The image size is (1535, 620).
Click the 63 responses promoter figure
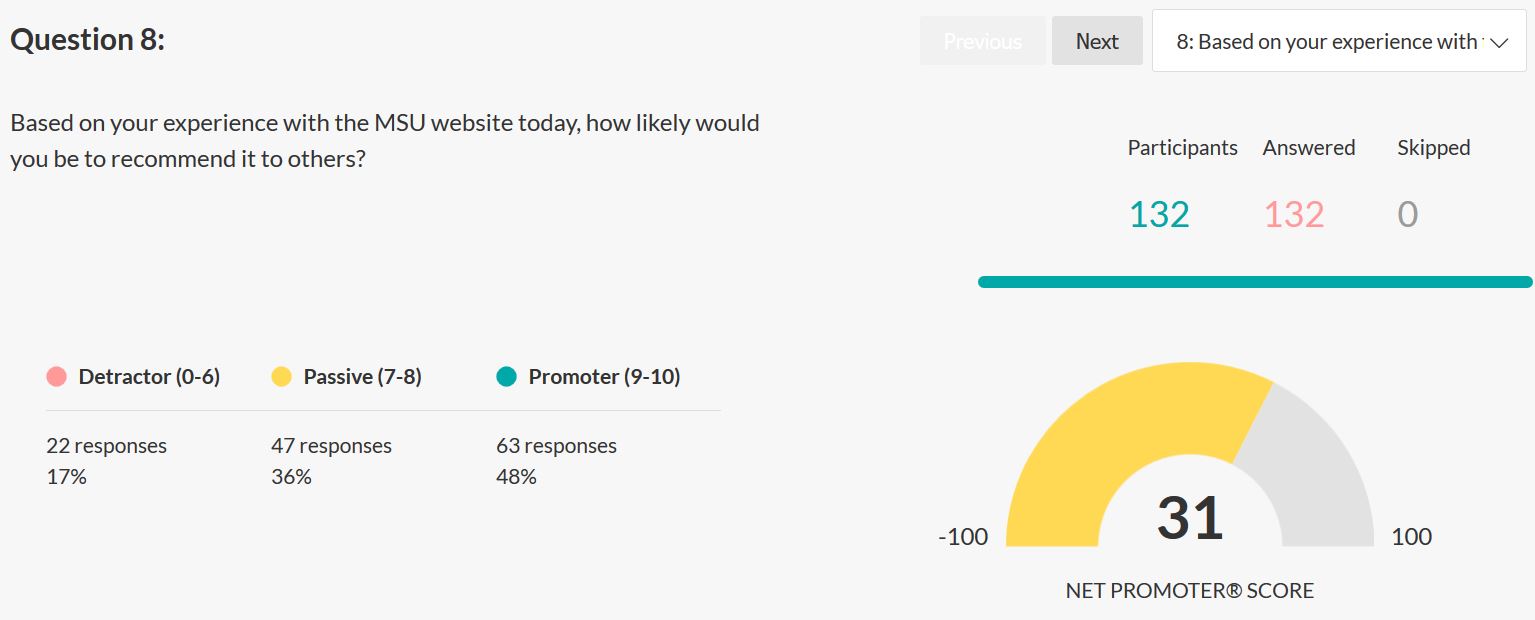click(x=556, y=446)
